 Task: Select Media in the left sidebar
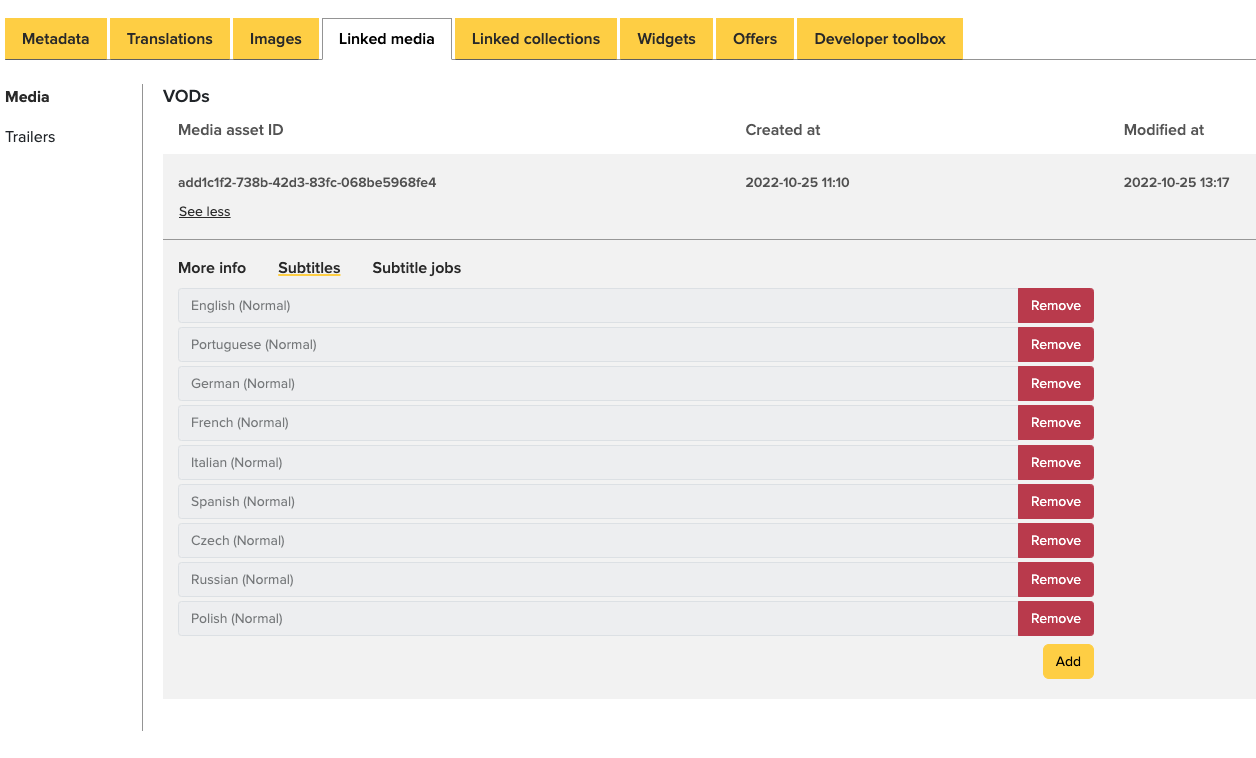(x=27, y=97)
